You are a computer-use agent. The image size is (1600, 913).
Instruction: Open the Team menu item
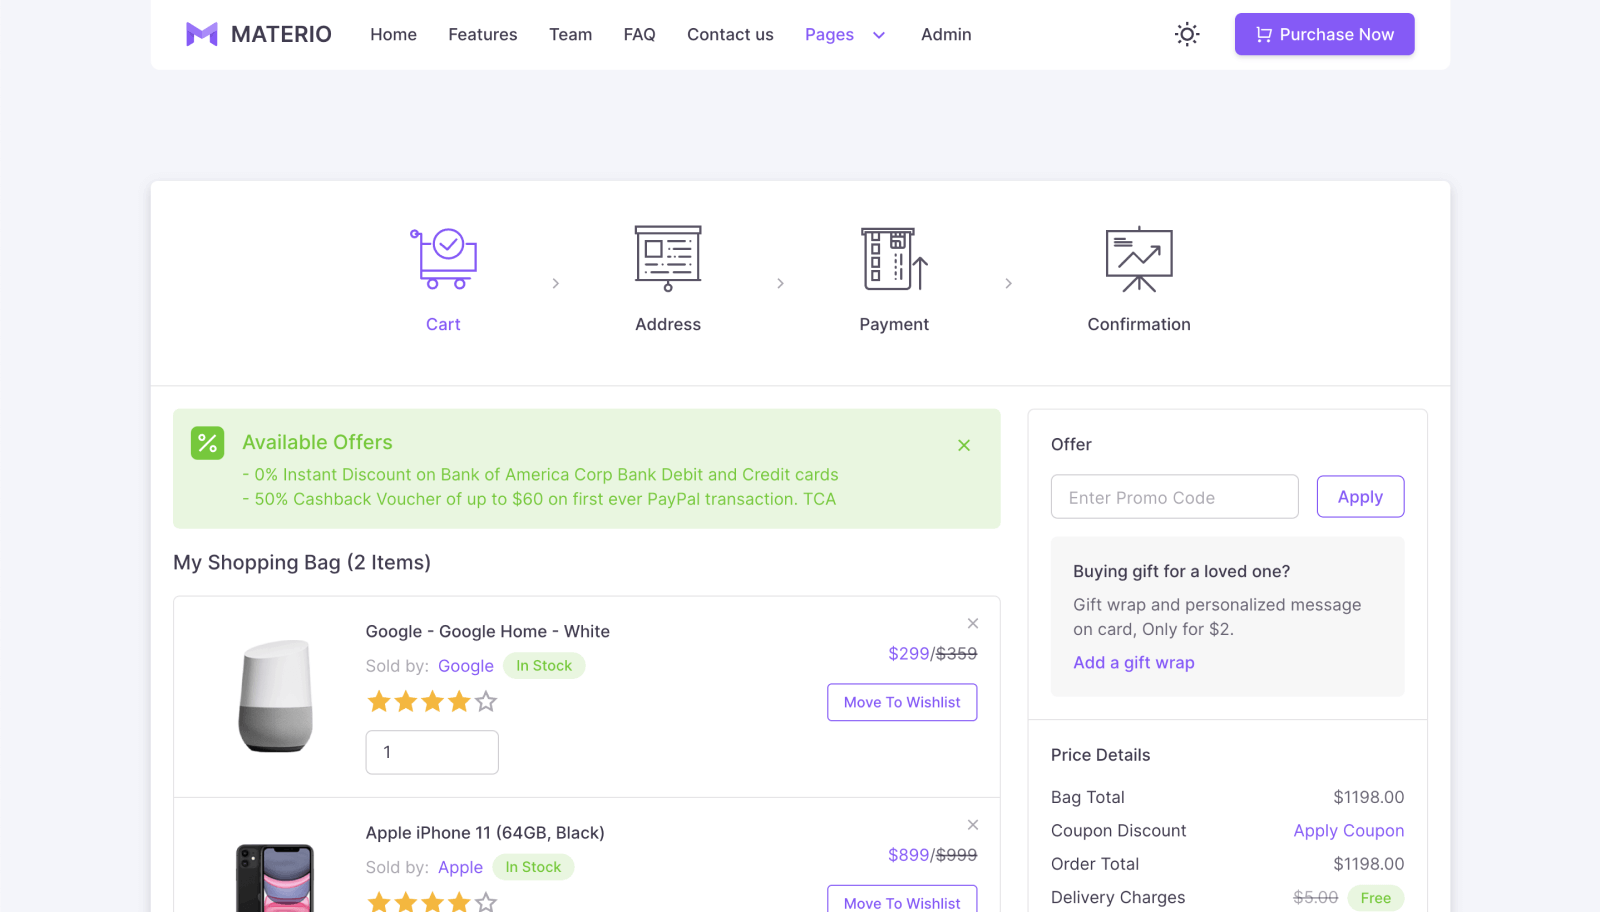570,34
